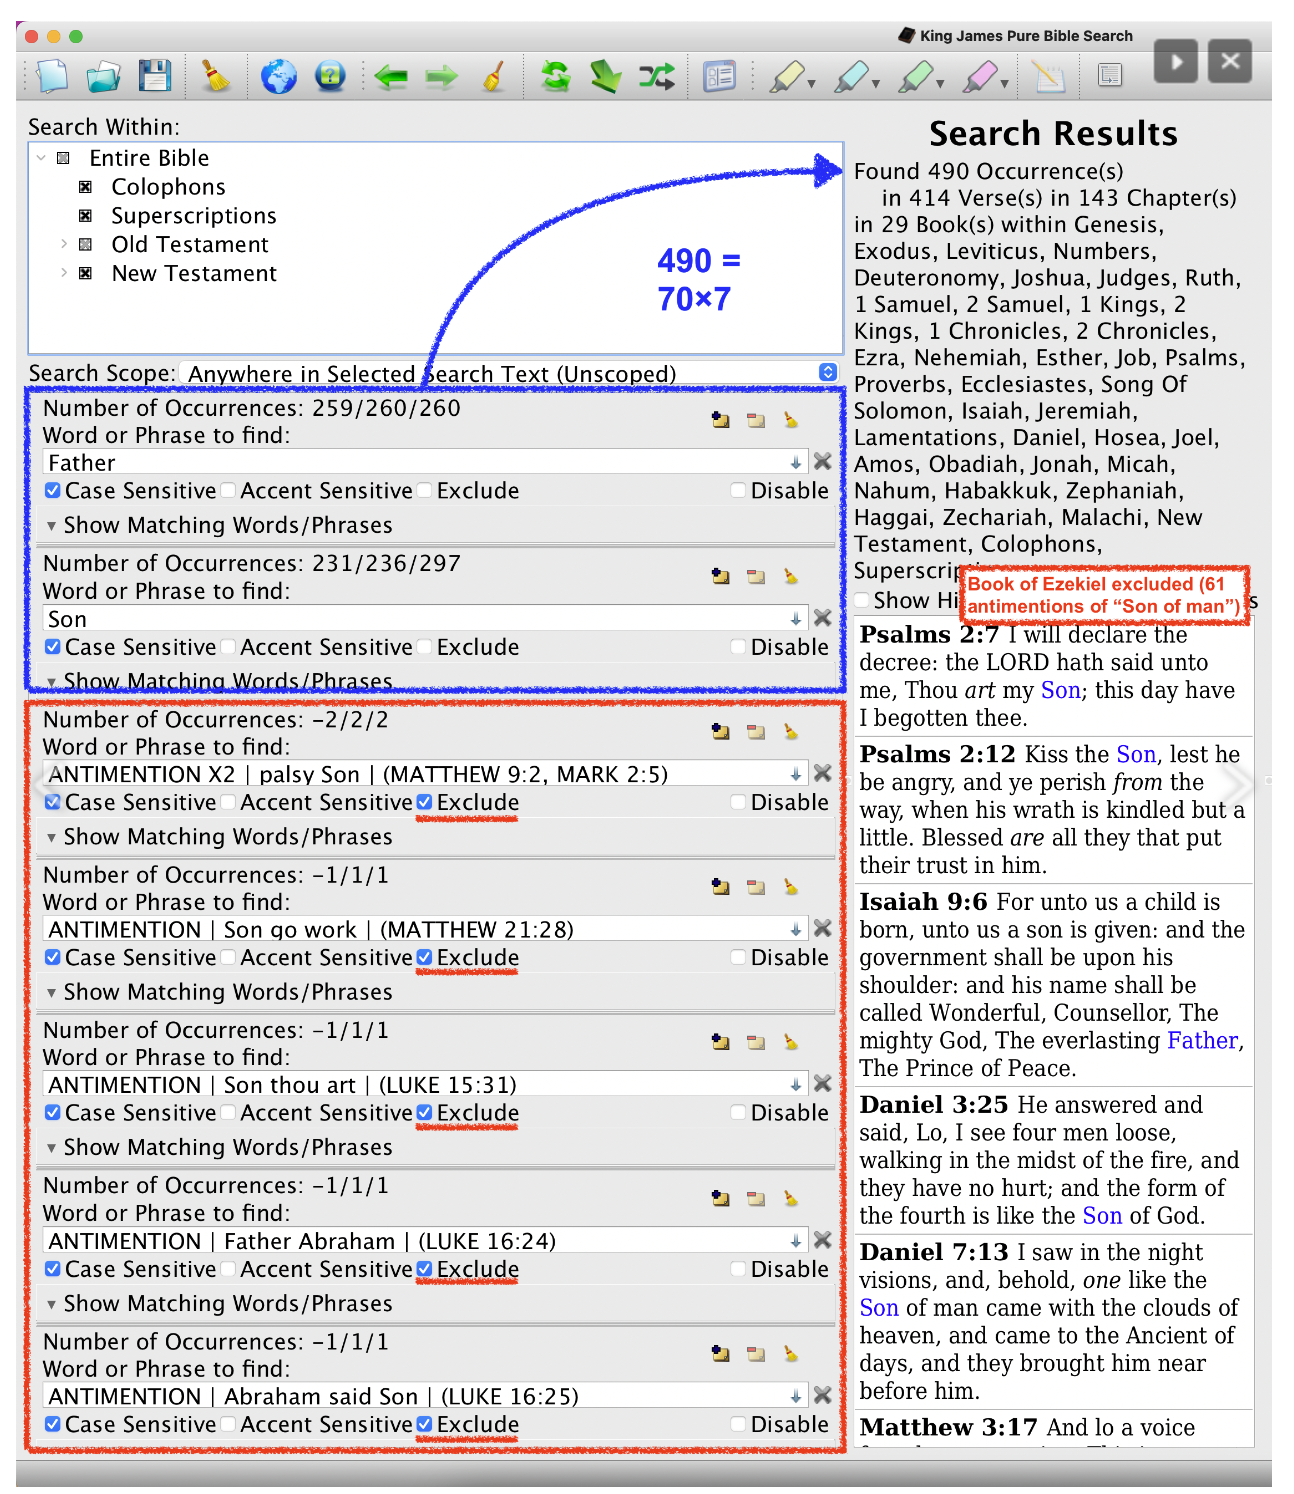The image size is (1294, 1494).
Task: Click the paintbrush icon beside navigation arrows
Action: click(494, 76)
